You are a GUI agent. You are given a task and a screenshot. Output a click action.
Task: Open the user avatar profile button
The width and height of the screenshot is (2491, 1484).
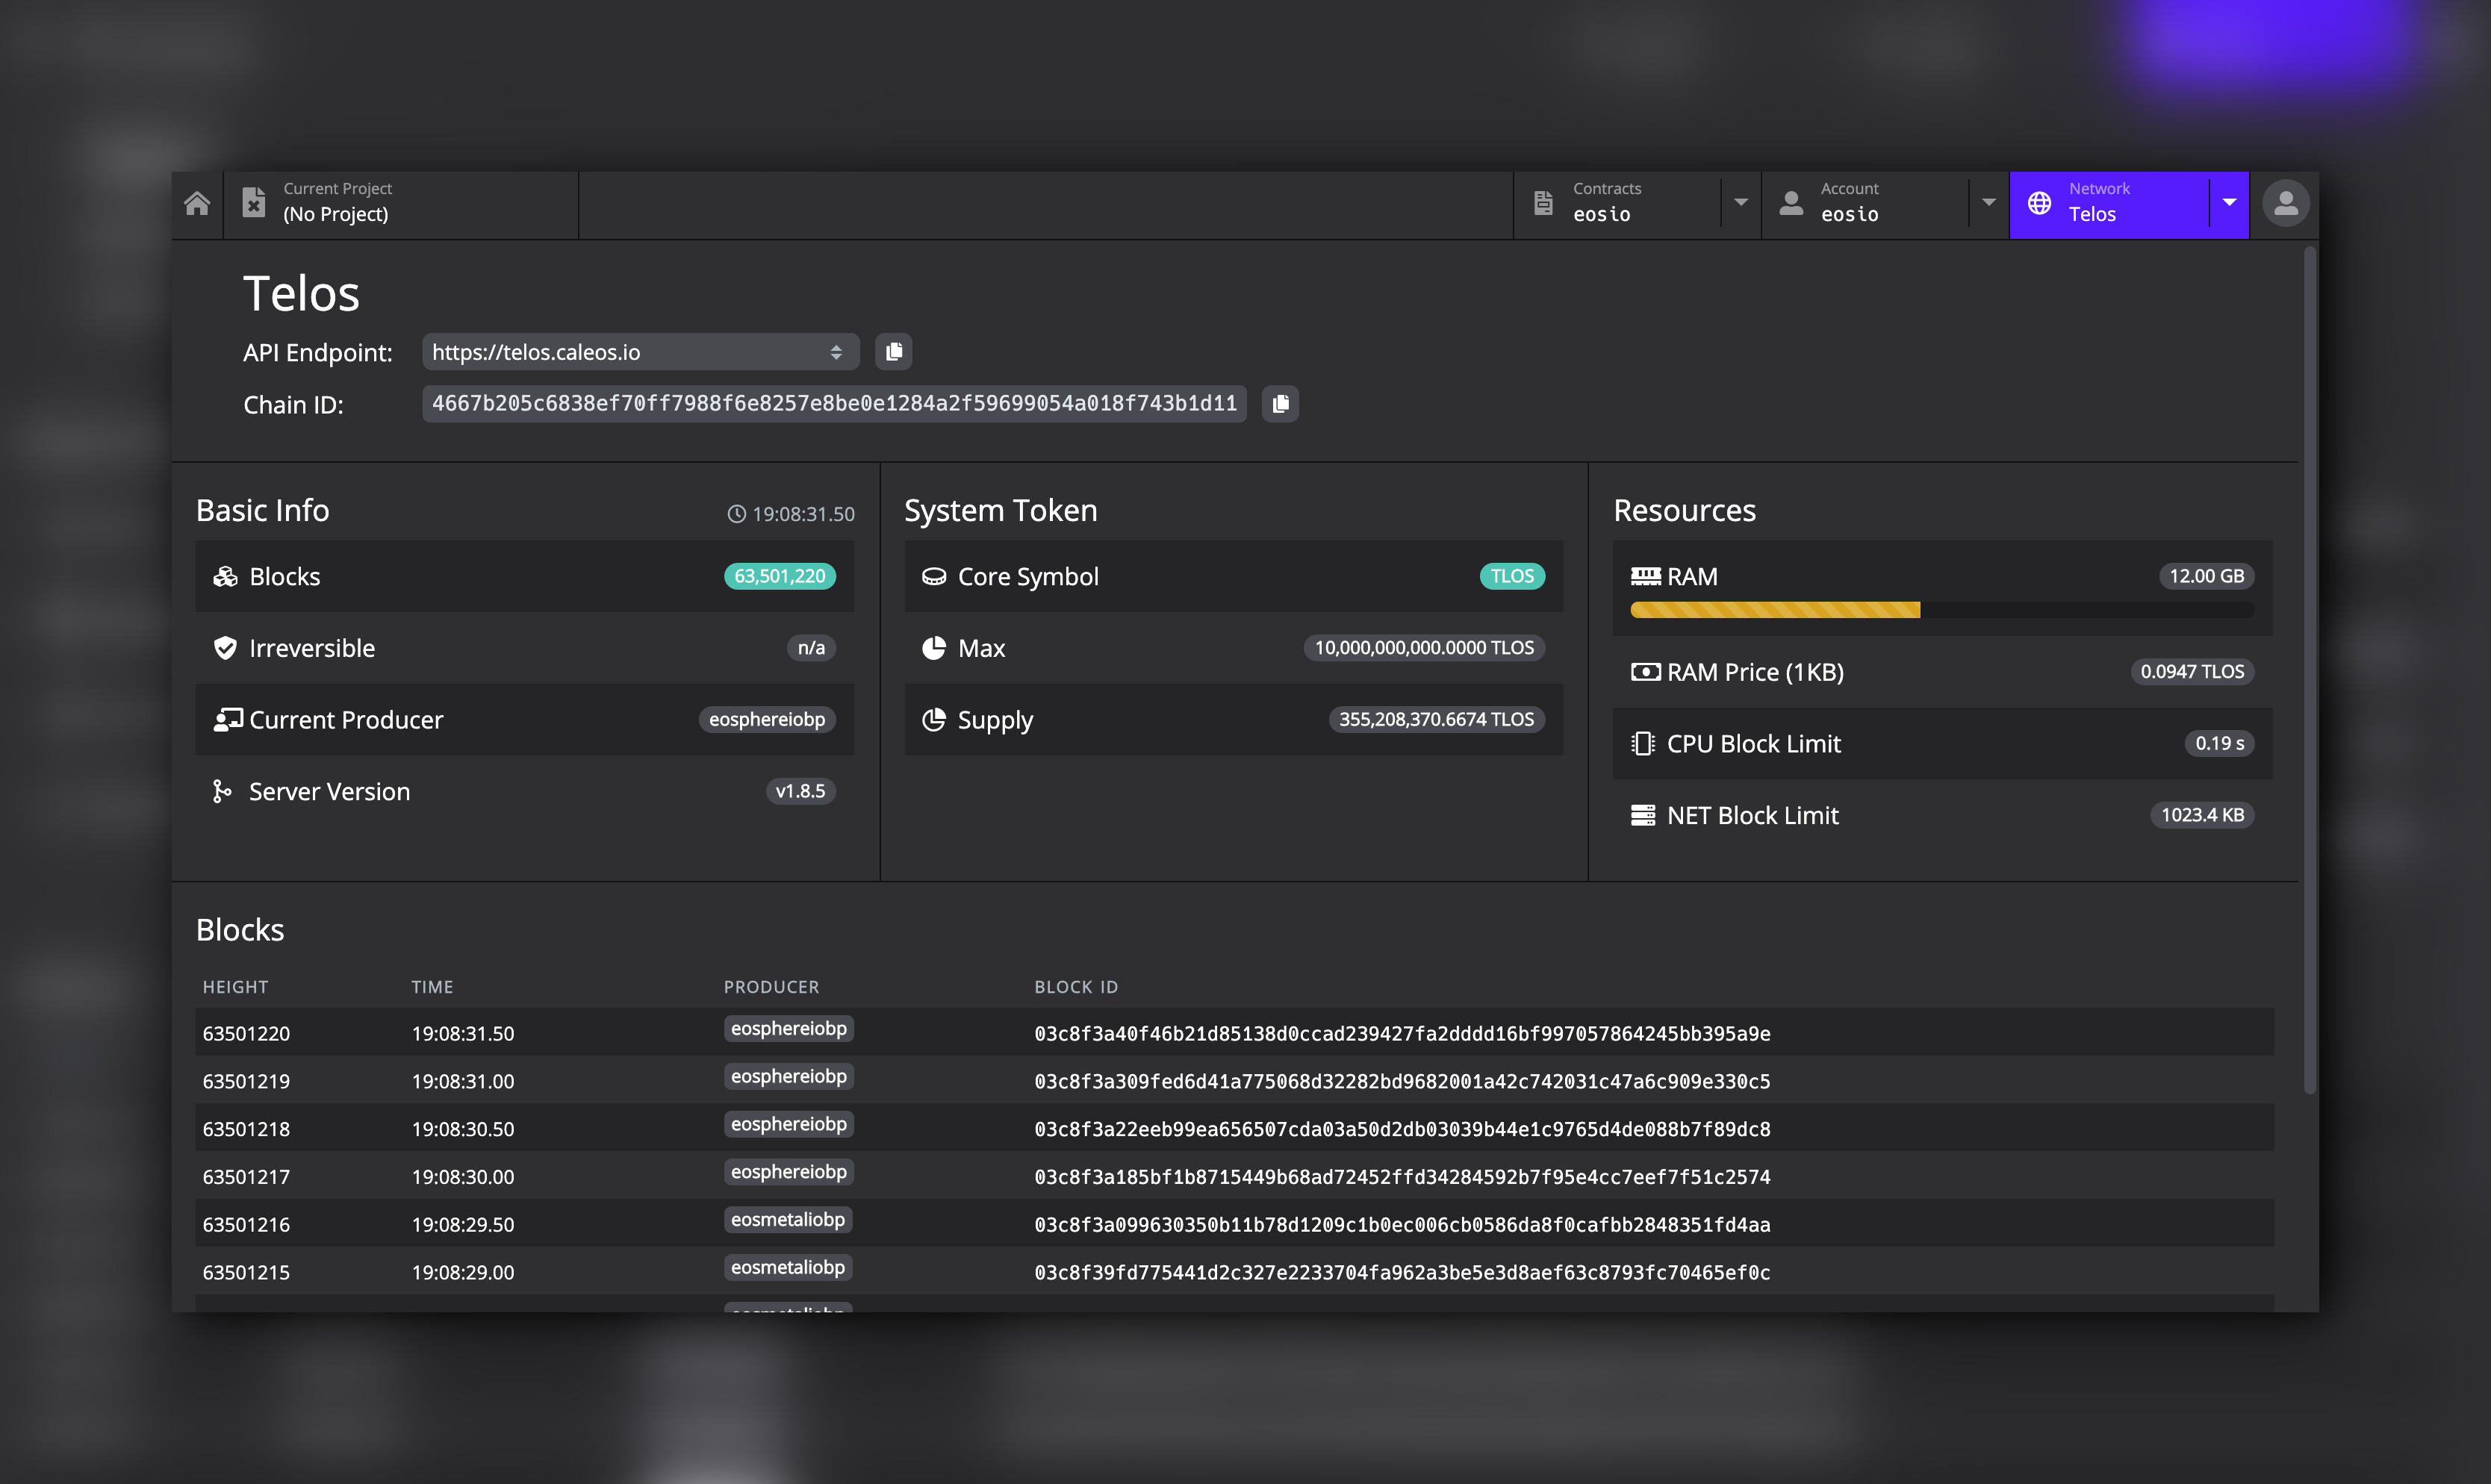click(x=2285, y=203)
